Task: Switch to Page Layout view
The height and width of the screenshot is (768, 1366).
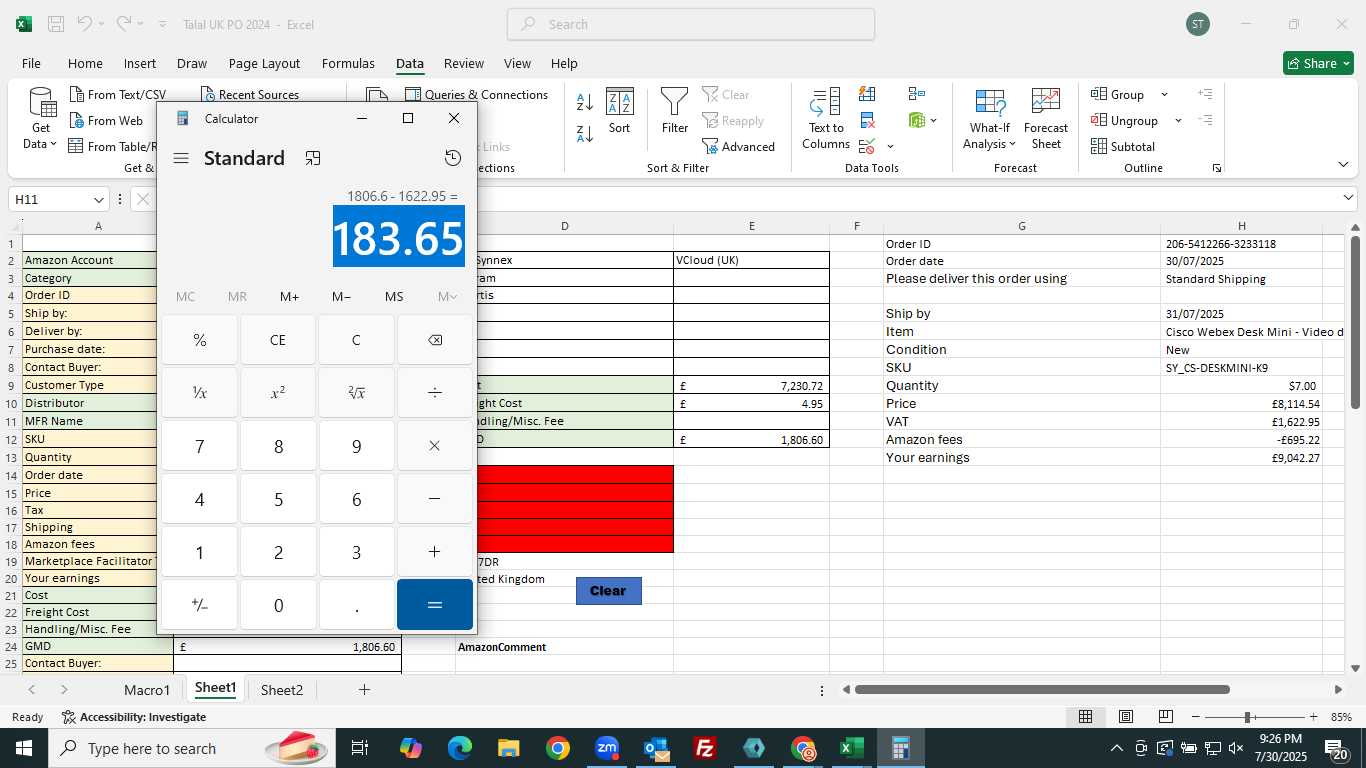Action: pos(1126,717)
